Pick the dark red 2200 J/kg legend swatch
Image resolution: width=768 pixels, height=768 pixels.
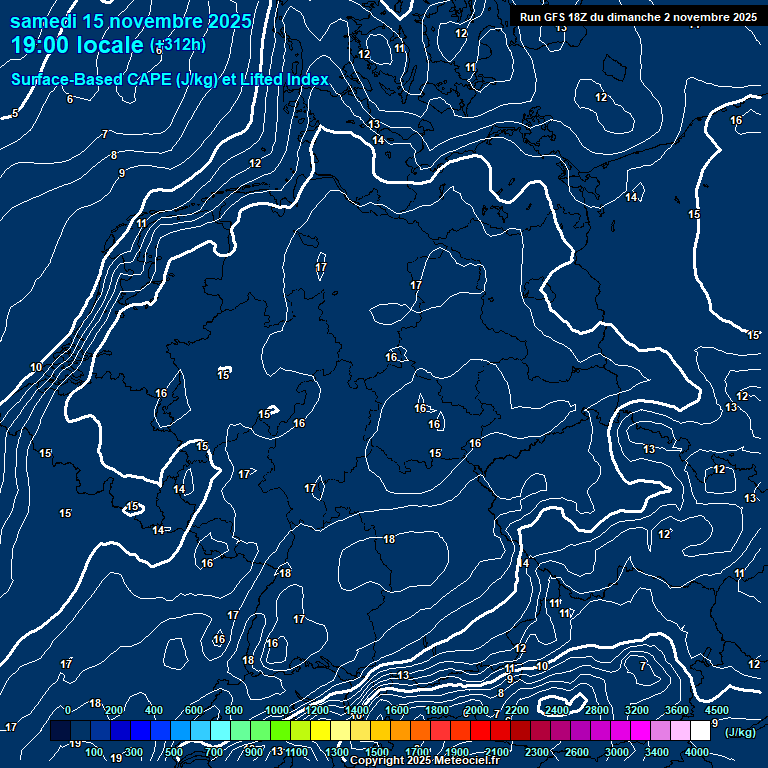520,730
